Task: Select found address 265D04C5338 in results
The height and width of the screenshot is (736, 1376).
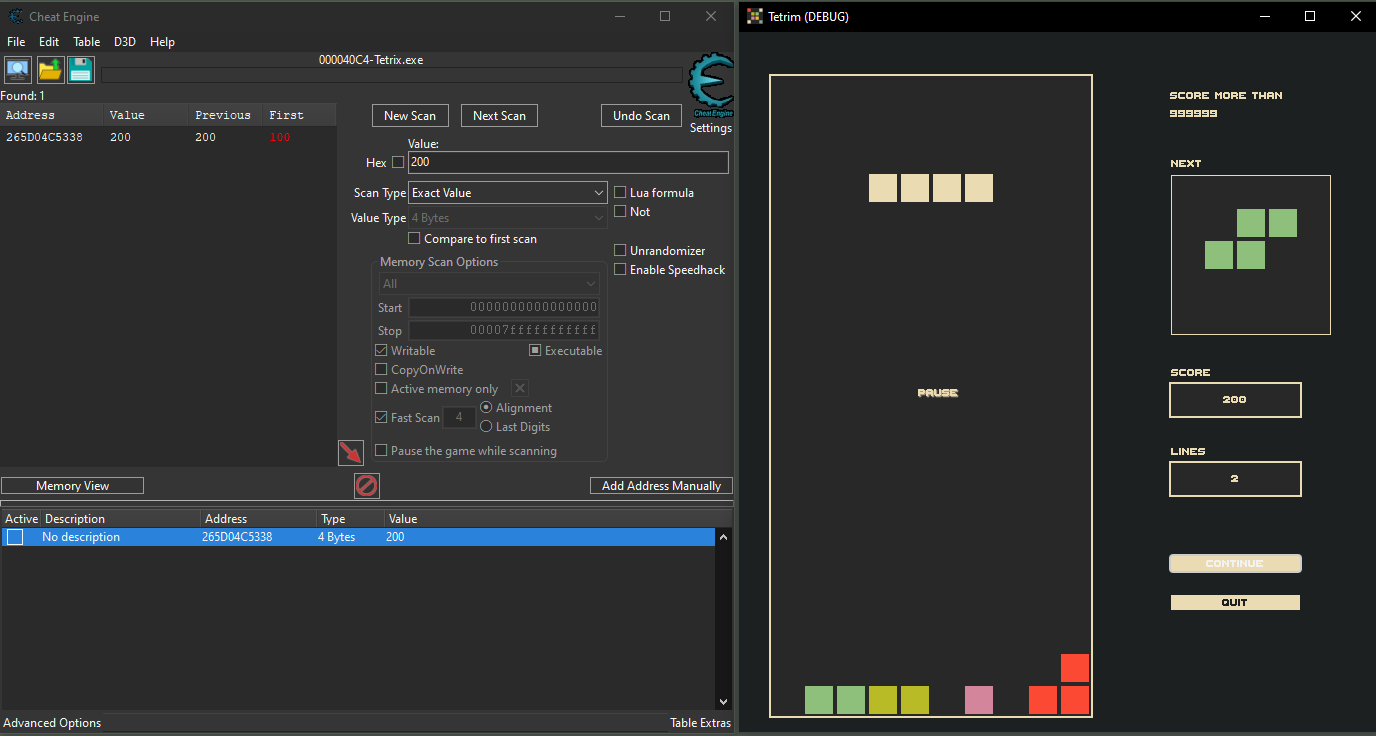Action: pyautogui.click(x=44, y=138)
